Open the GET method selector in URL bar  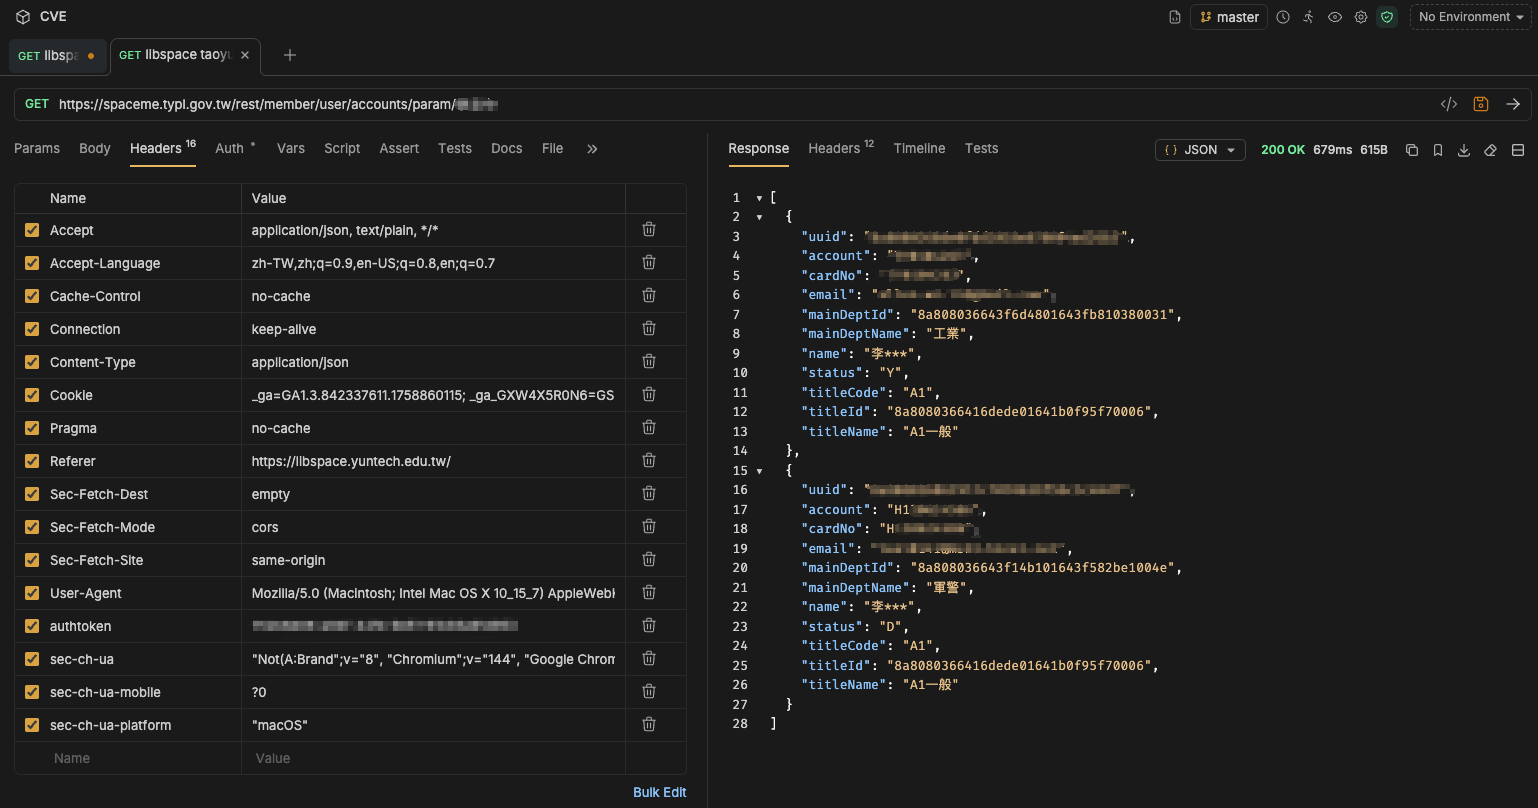click(37, 104)
